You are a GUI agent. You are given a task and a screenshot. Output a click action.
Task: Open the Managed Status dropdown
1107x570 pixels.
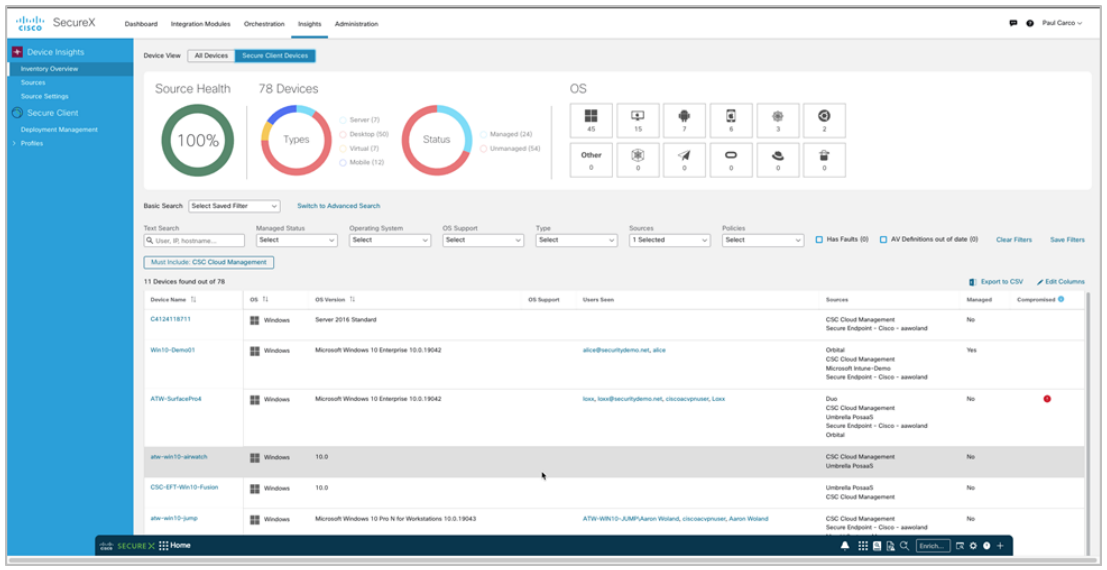pos(297,240)
